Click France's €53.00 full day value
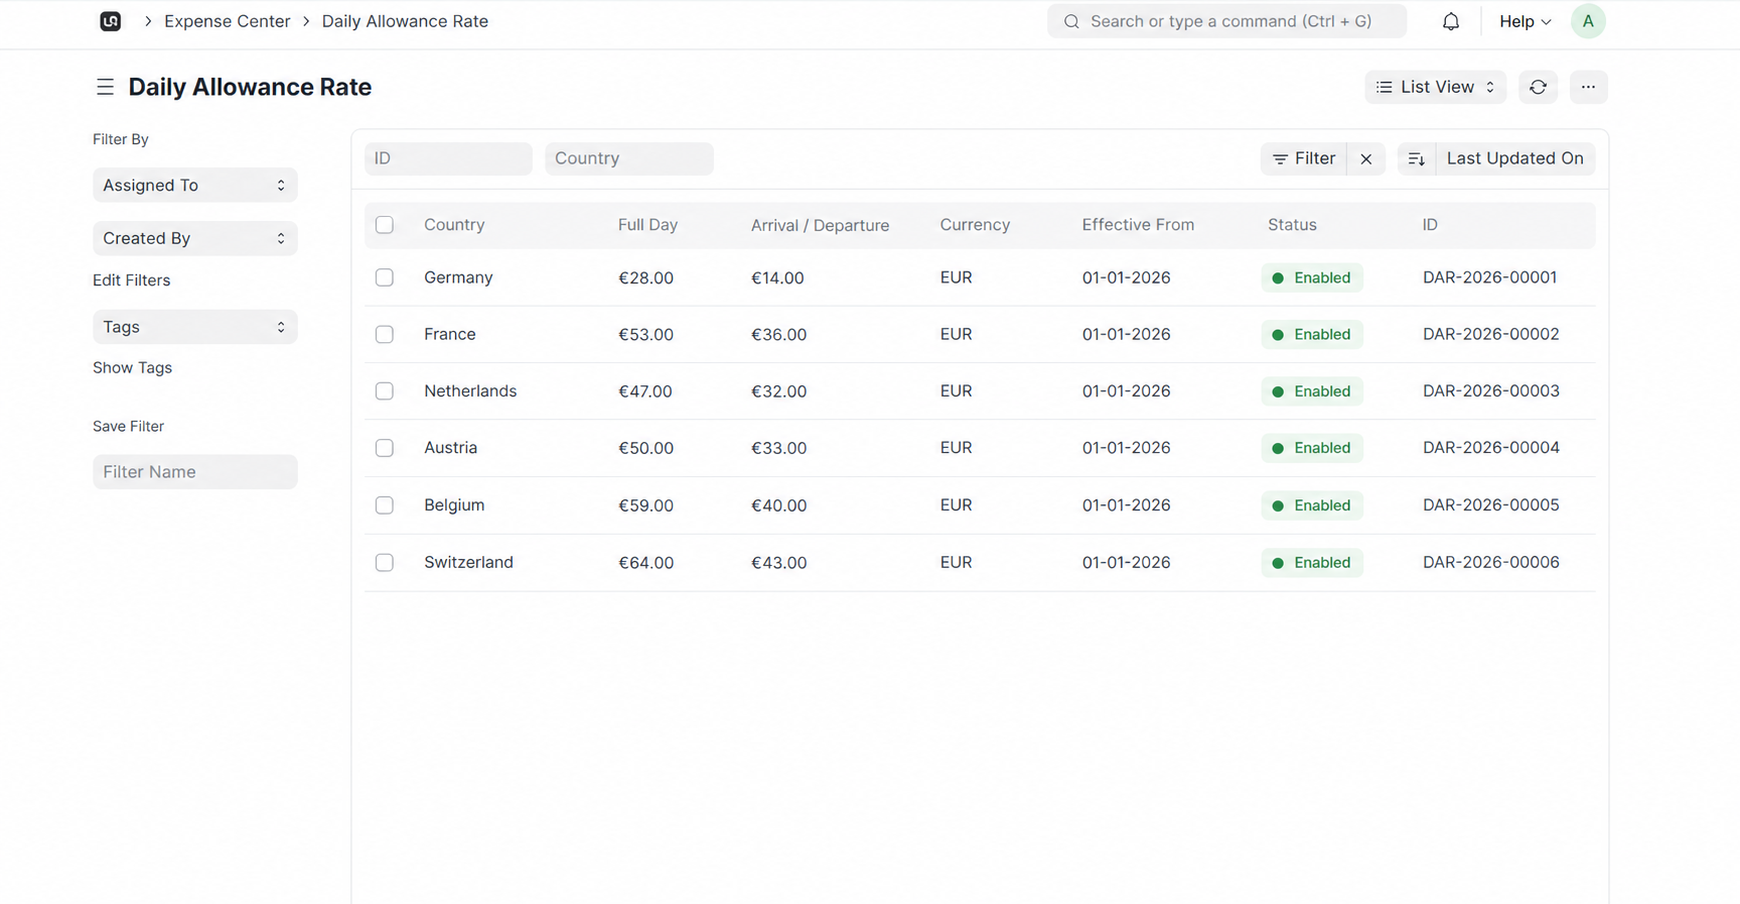1740x904 pixels. coord(646,335)
